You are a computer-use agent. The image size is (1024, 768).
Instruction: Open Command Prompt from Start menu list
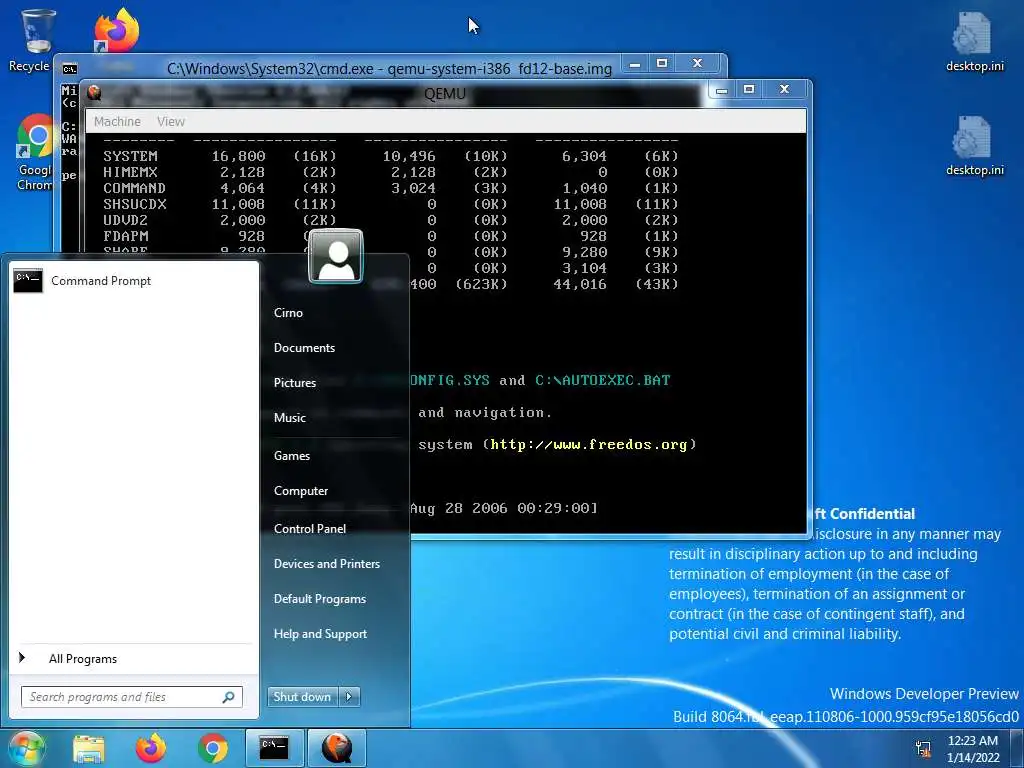click(134, 281)
